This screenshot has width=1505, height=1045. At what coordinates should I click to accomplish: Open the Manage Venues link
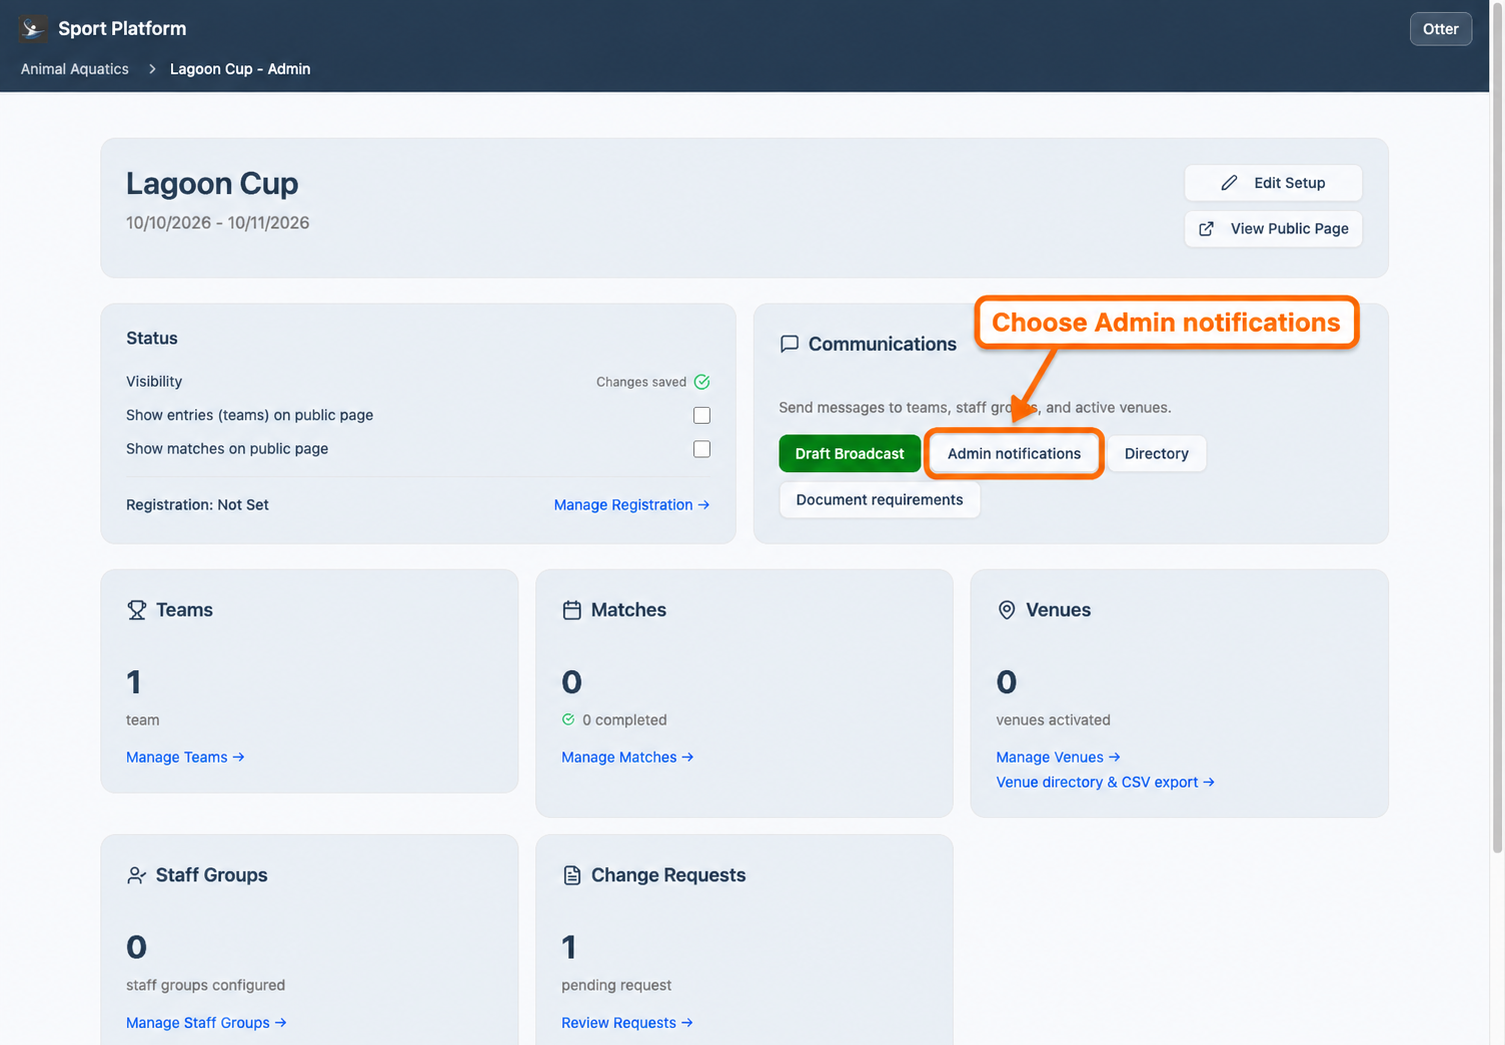1058,757
